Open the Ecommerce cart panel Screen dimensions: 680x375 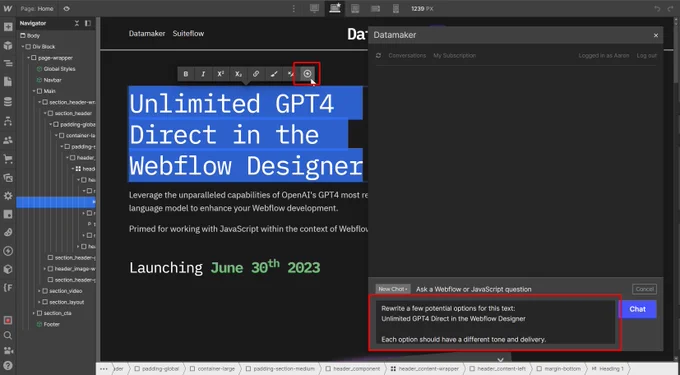click(8, 159)
